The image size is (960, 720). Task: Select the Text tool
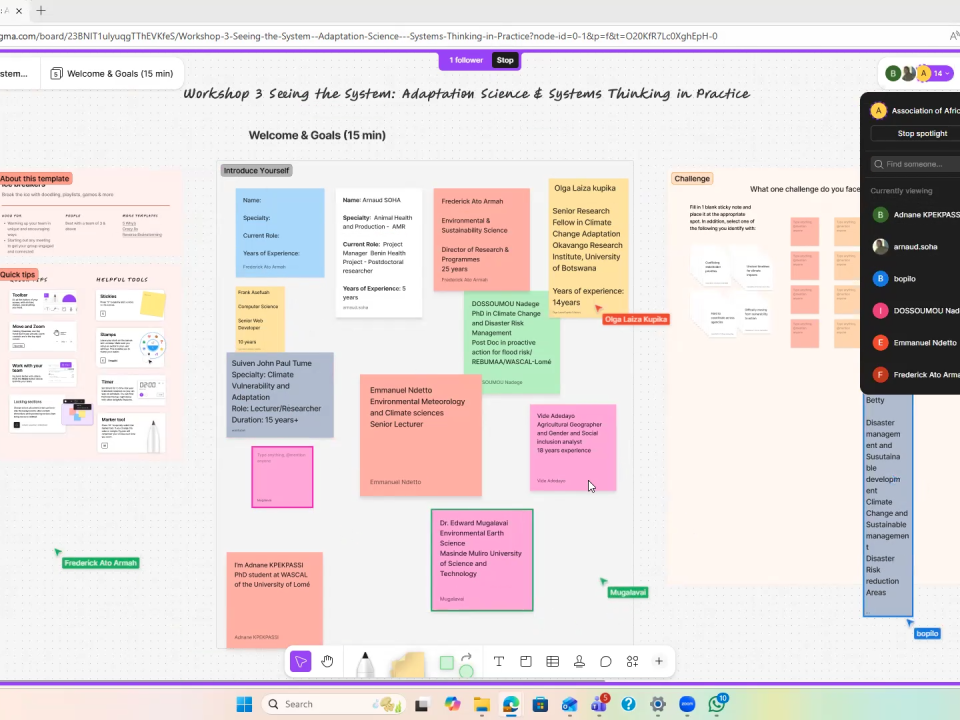499,661
